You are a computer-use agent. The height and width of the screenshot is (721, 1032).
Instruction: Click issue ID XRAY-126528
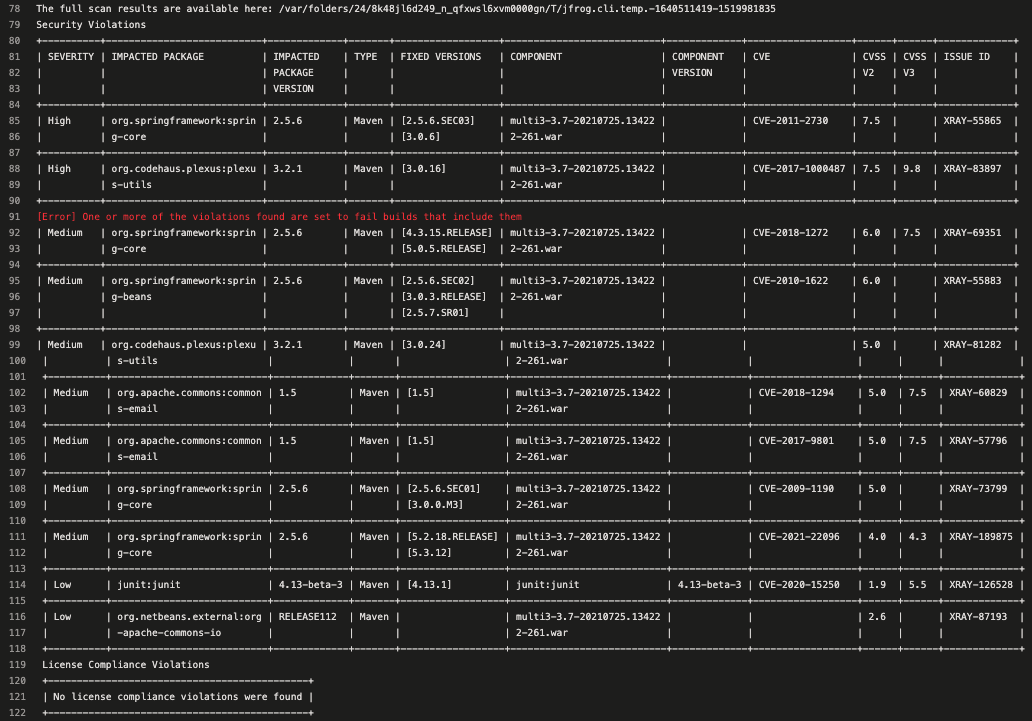tap(981, 585)
